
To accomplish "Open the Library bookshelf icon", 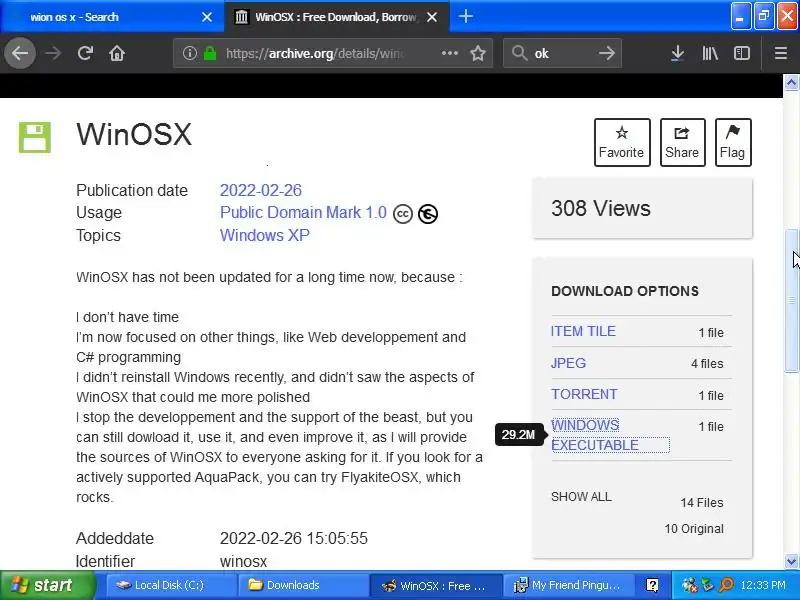I will point(710,53).
